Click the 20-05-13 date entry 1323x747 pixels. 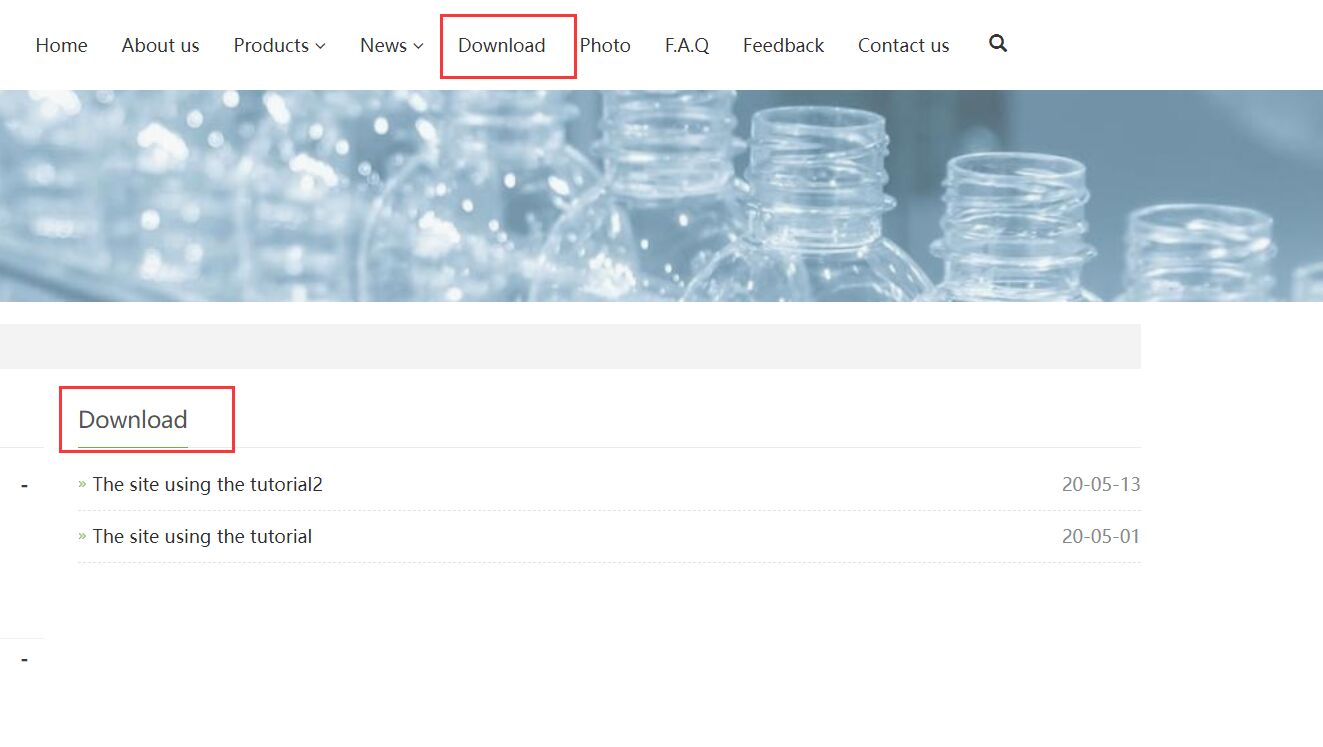click(x=1100, y=484)
